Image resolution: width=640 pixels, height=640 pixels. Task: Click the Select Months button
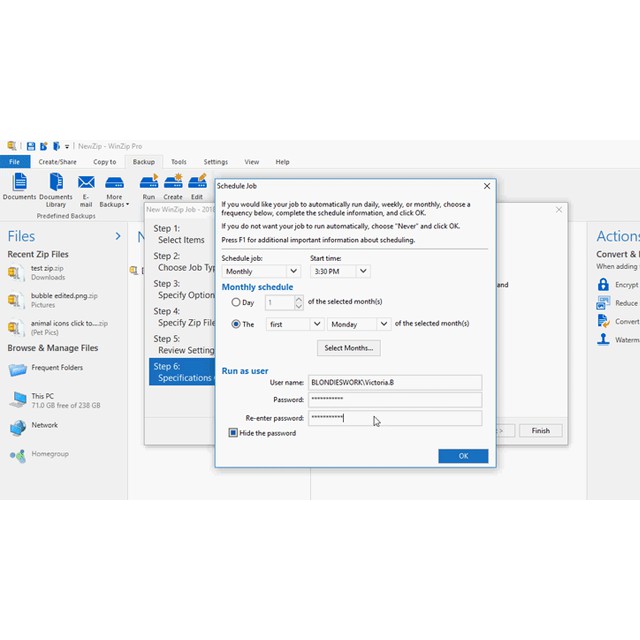coord(349,348)
